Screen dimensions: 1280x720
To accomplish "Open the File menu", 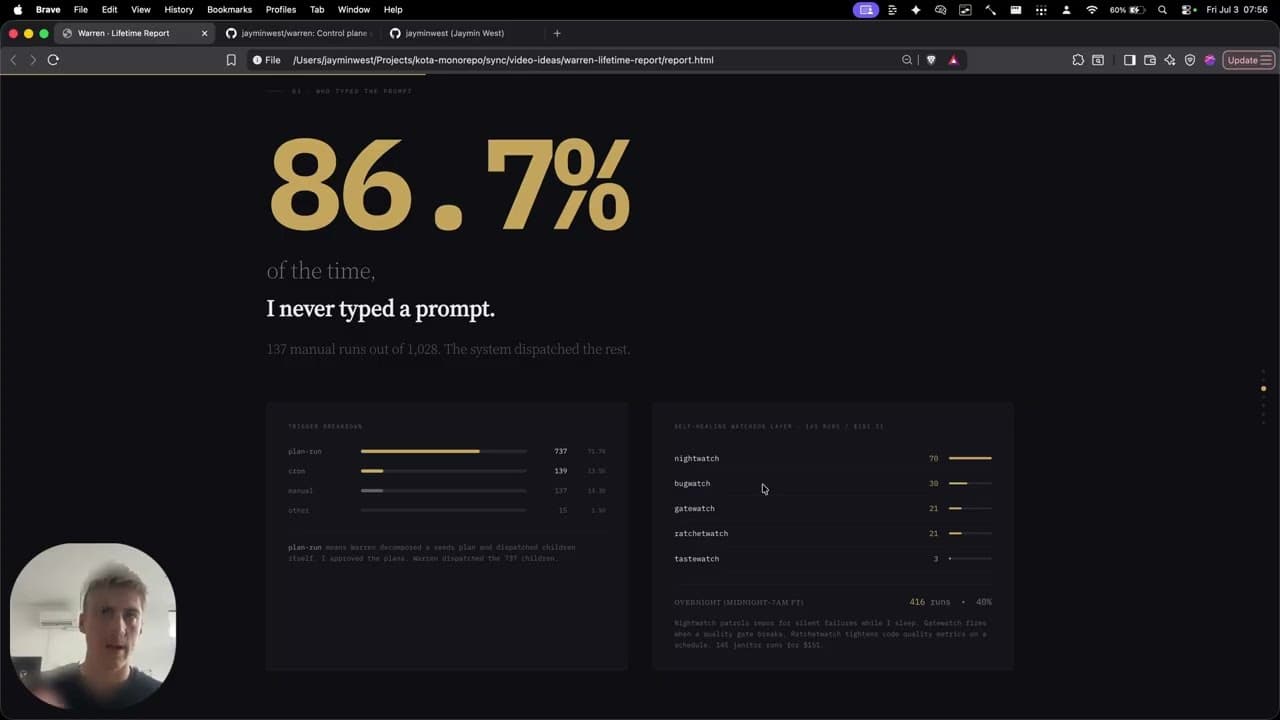I will 81,9.
